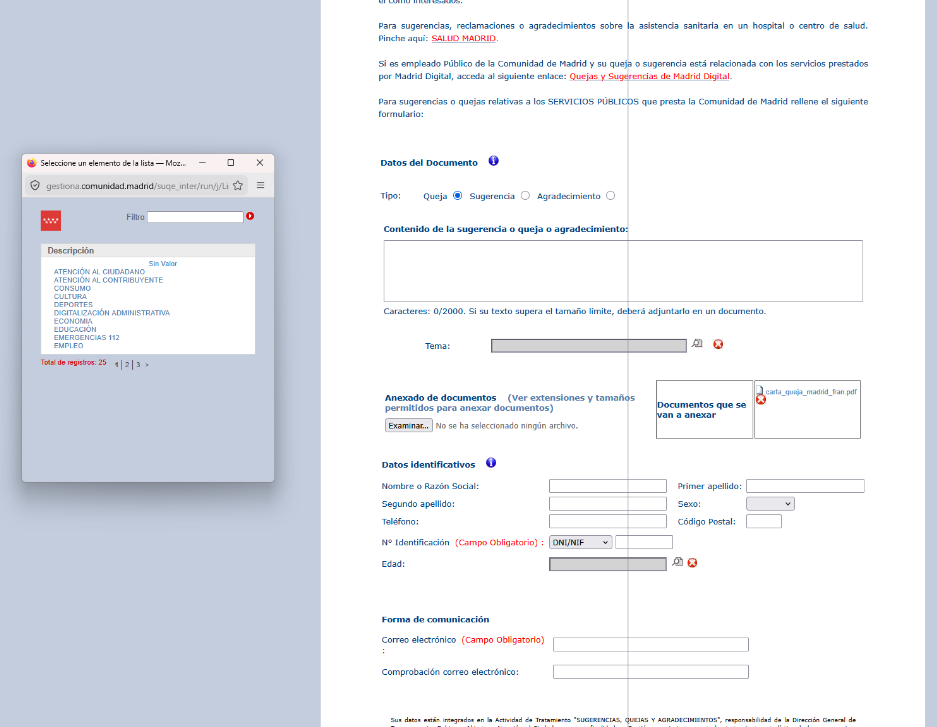
Task: Clear the Edad field with red X
Action: tap(692, 563)
